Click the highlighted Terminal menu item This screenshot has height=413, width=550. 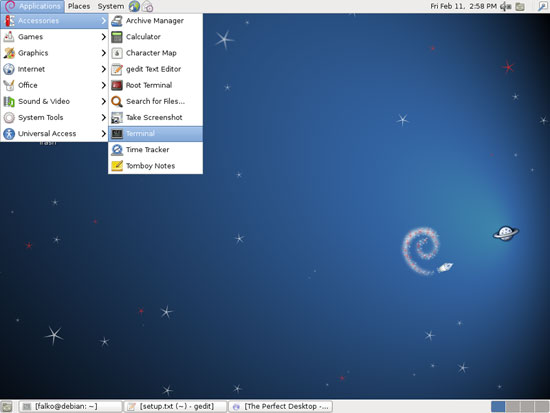pyautogui.click(x=155, y=134)
